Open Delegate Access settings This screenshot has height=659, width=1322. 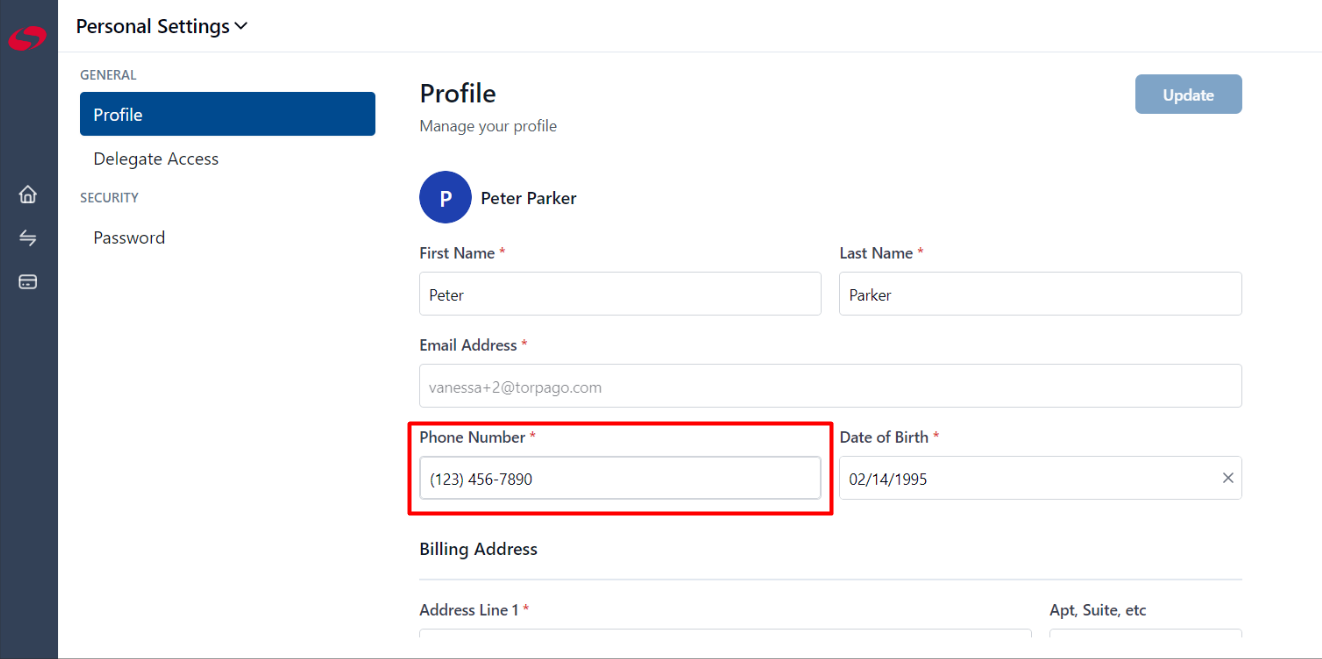click(156, 159)
